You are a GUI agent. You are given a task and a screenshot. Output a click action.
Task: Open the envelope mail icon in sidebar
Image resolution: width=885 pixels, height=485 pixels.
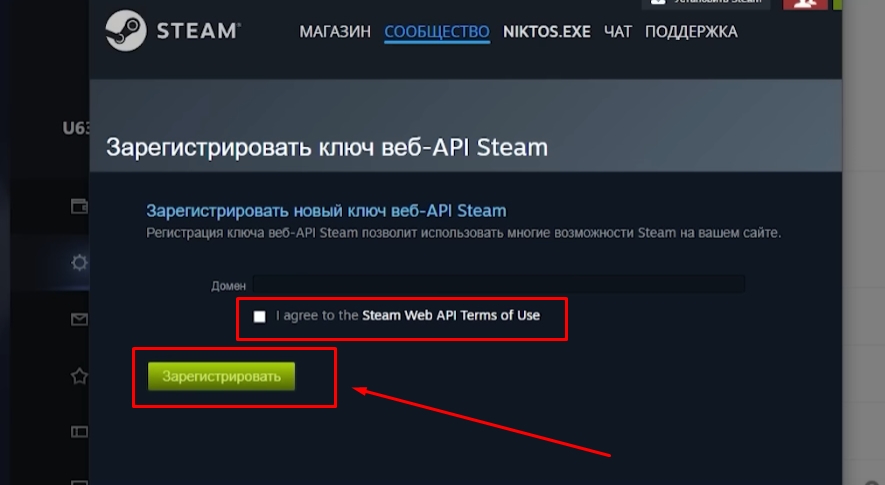click(80, 320)
